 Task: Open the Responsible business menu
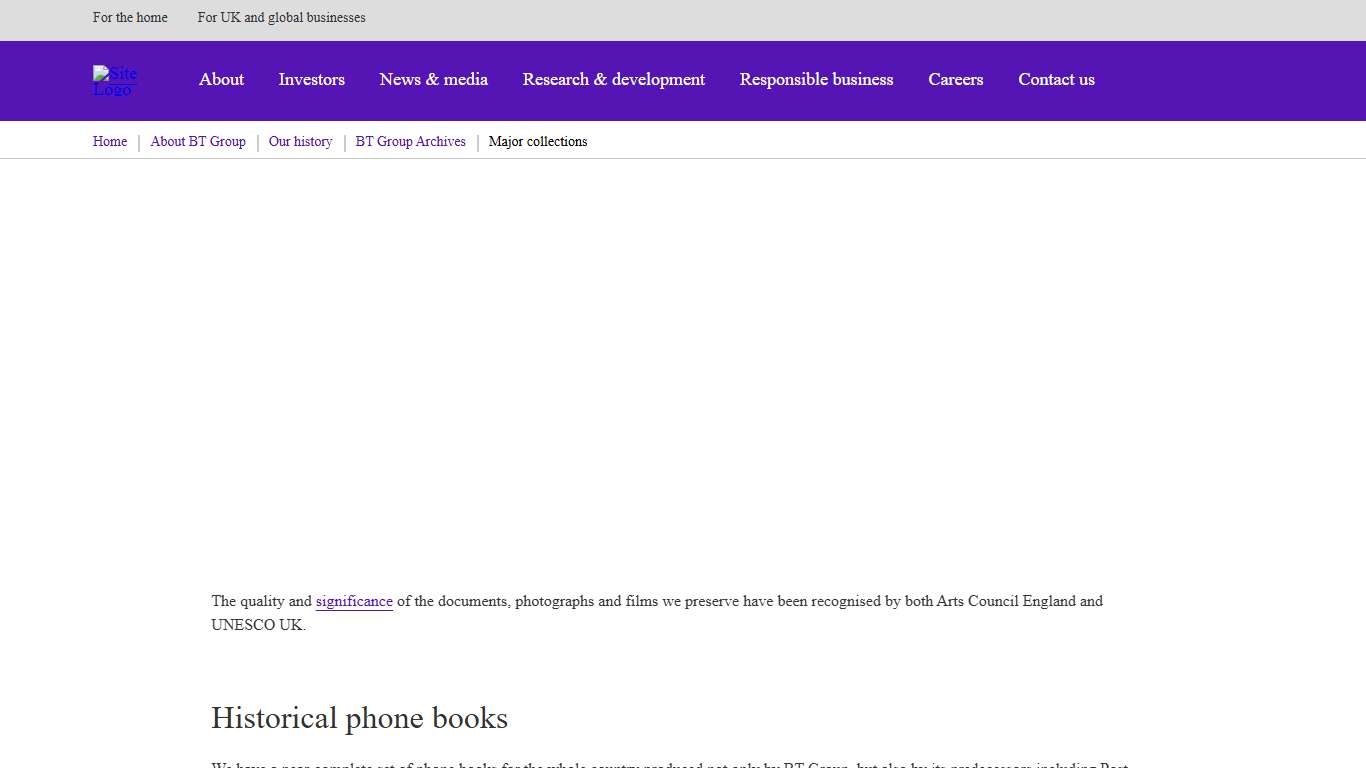pos(816,80)
